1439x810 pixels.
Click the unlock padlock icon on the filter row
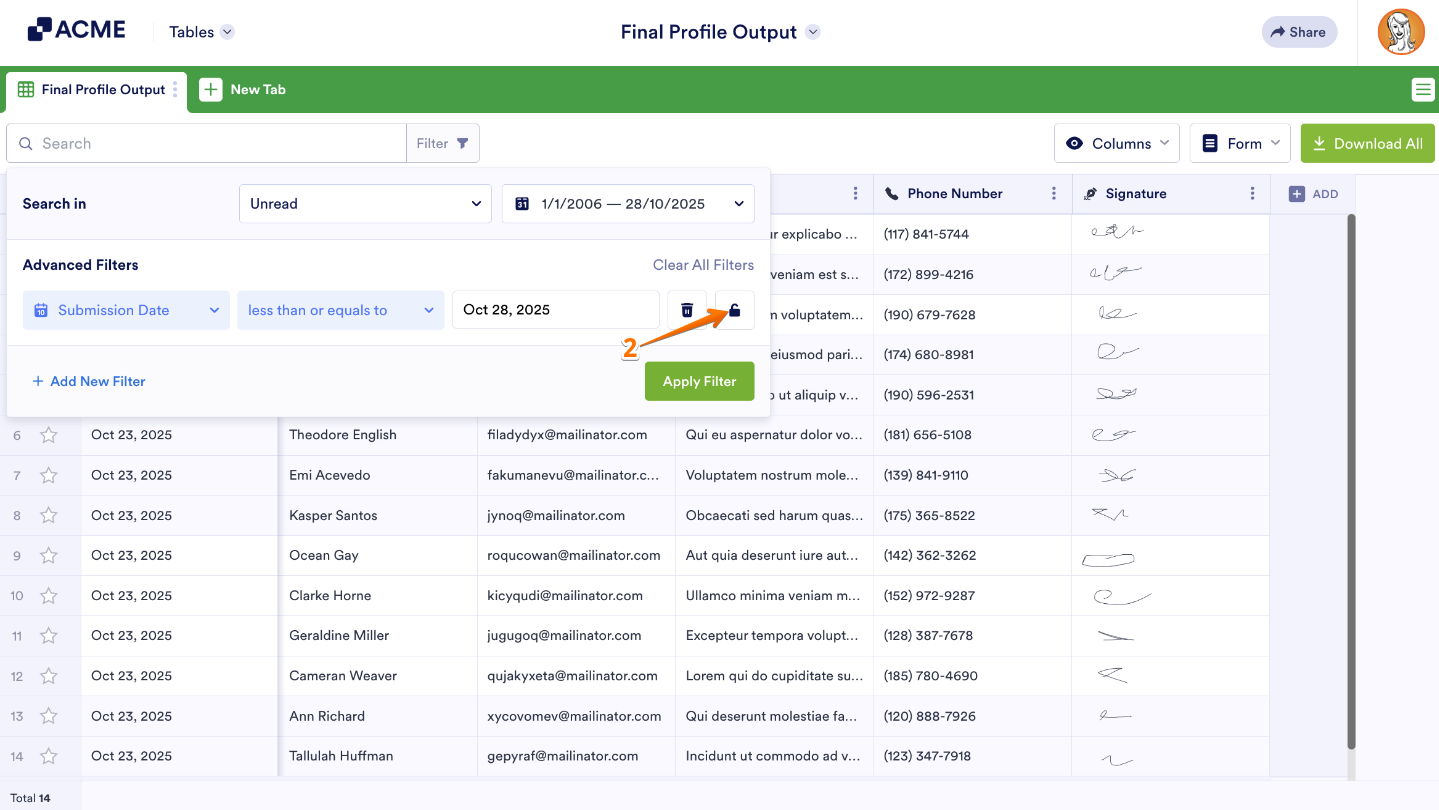pyautogui.click(x=735, y=310)
